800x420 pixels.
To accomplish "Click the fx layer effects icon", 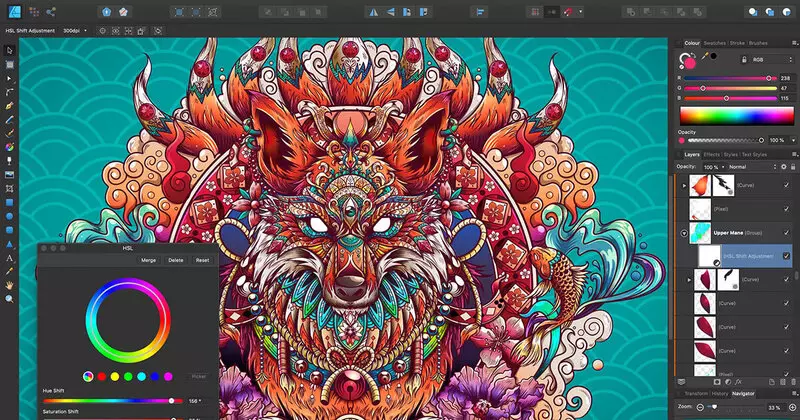I will pyautogui.click(x=738, y=382).
